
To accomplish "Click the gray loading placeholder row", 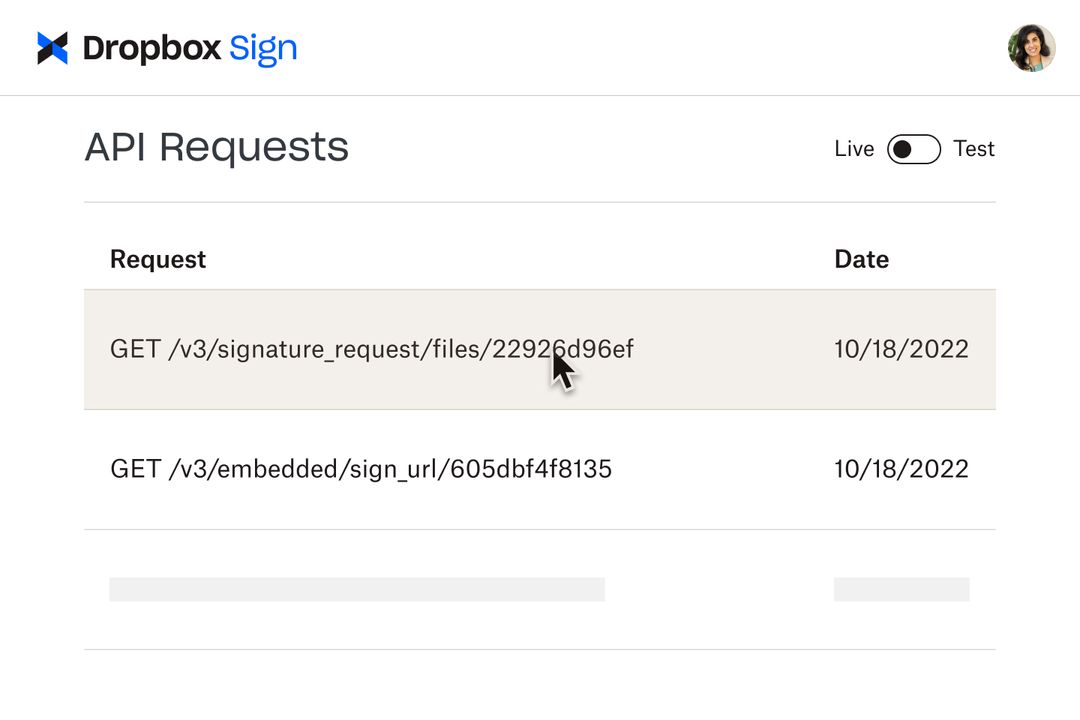I will pos(357,589).
